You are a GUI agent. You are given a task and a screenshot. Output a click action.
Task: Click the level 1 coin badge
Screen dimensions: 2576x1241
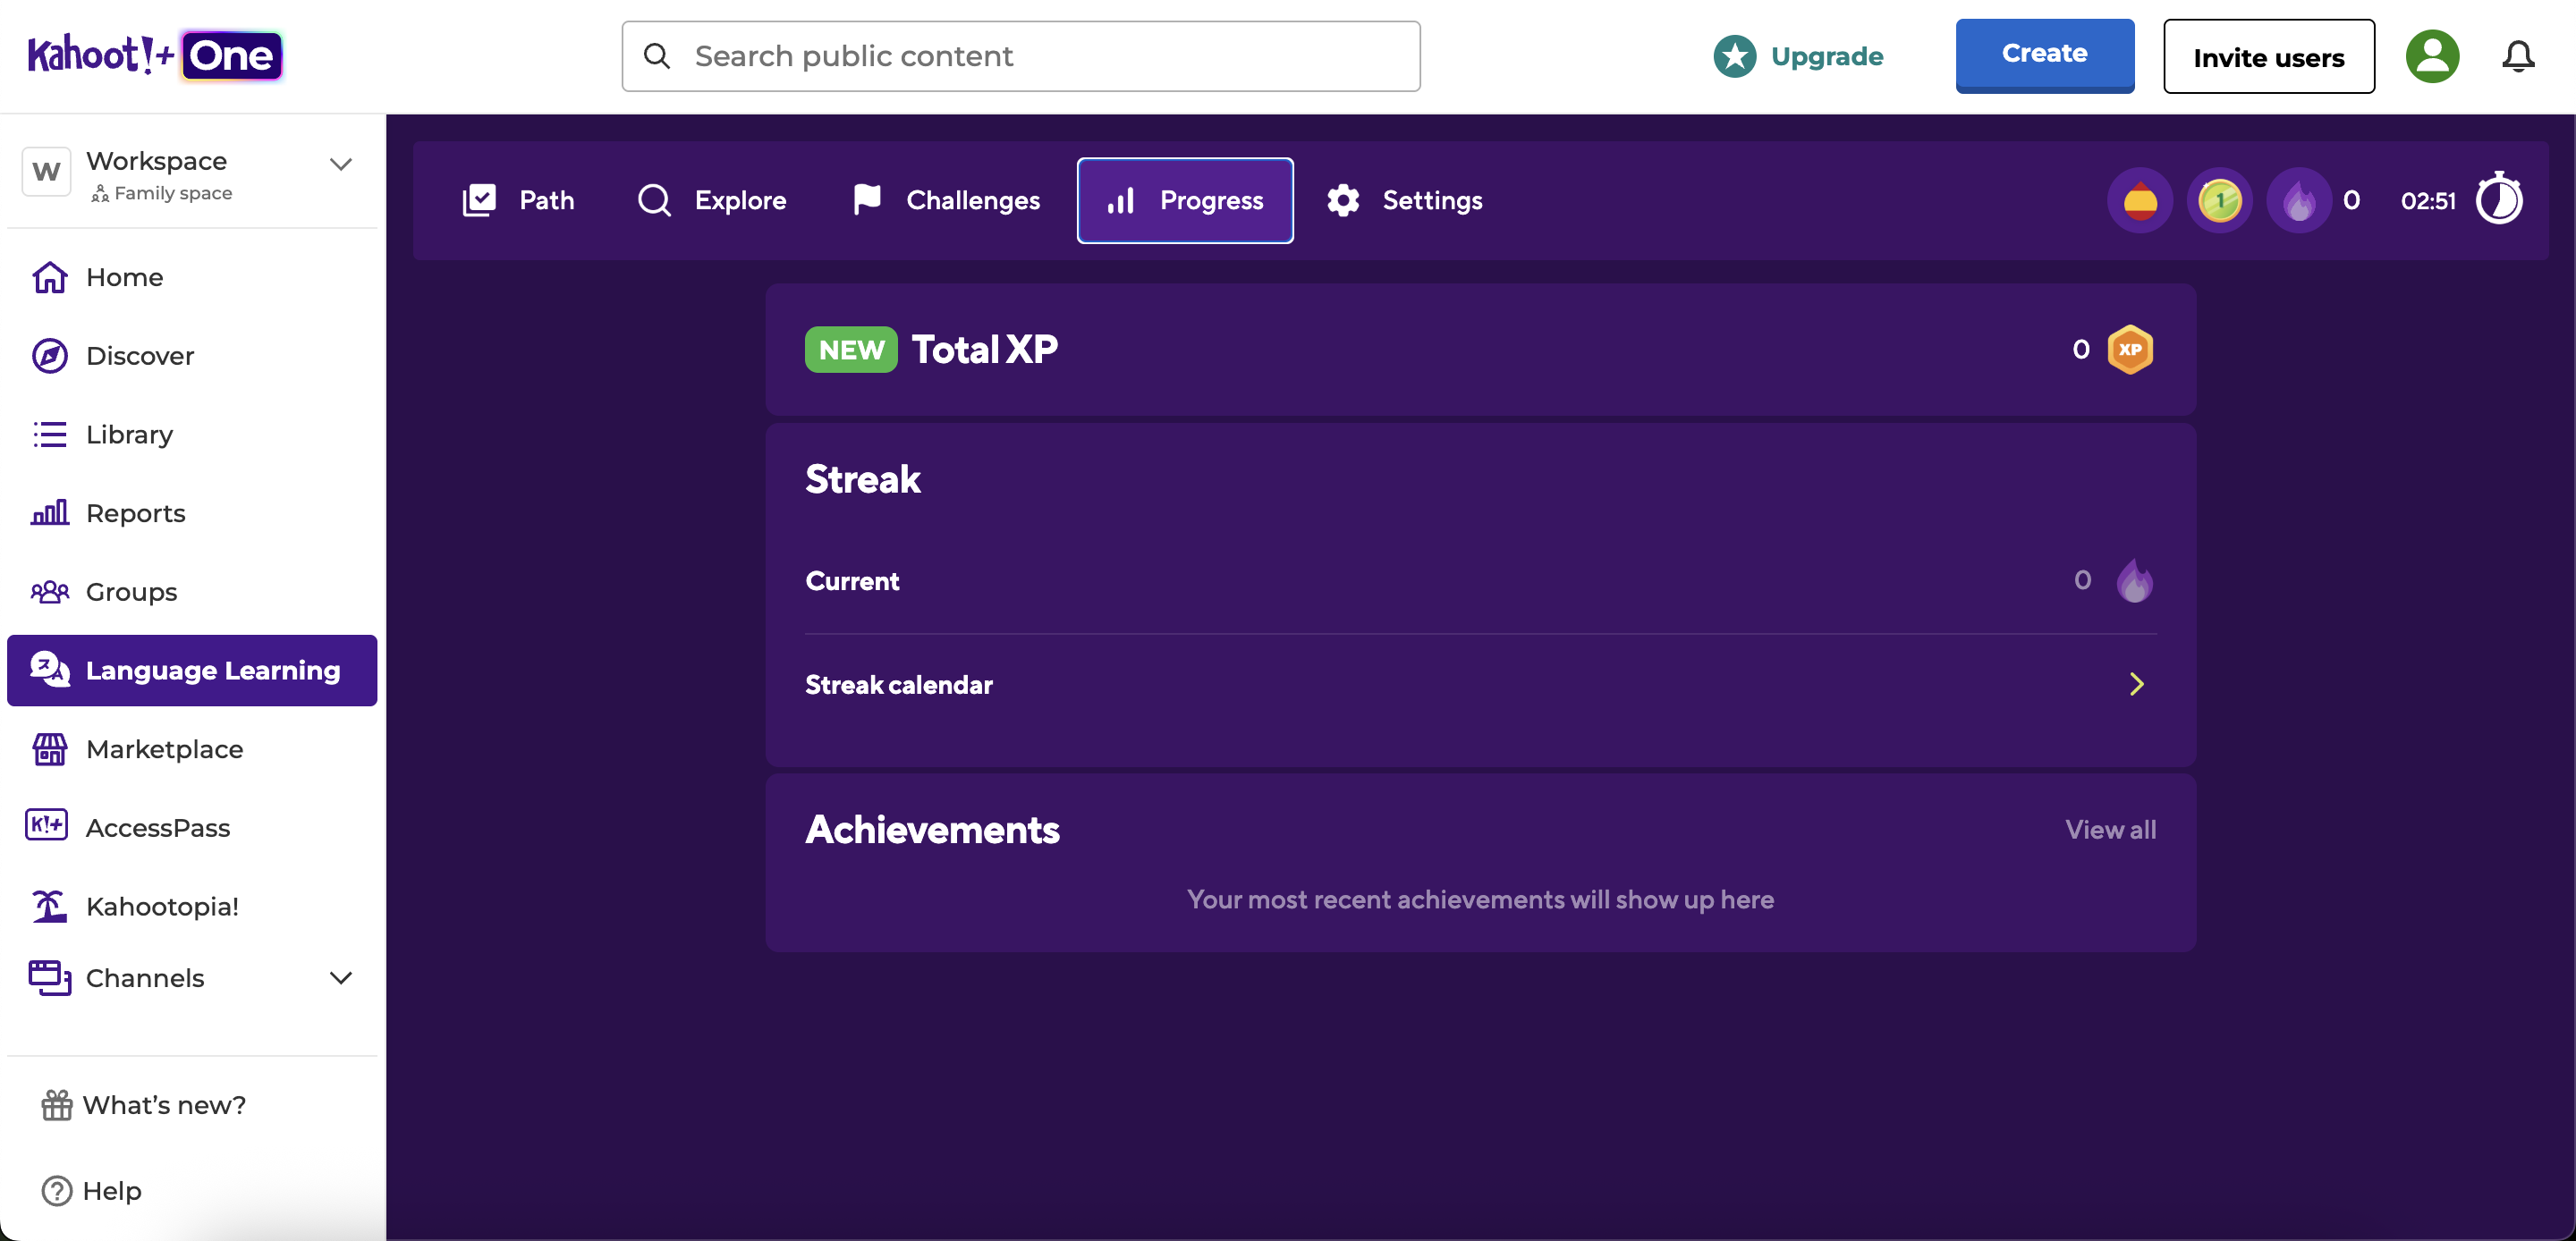[2219, 200]
